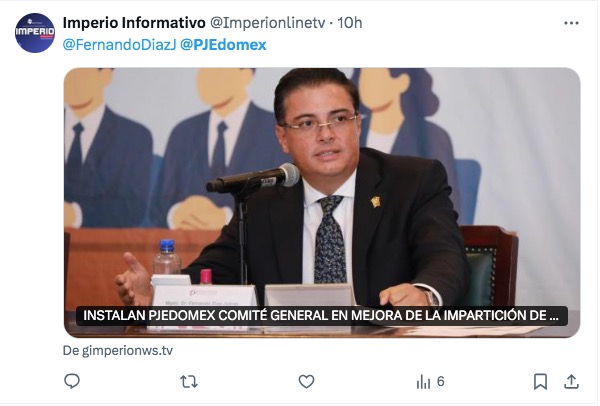Open the @FernandoDiazJ mention

(x=119, y=45)
